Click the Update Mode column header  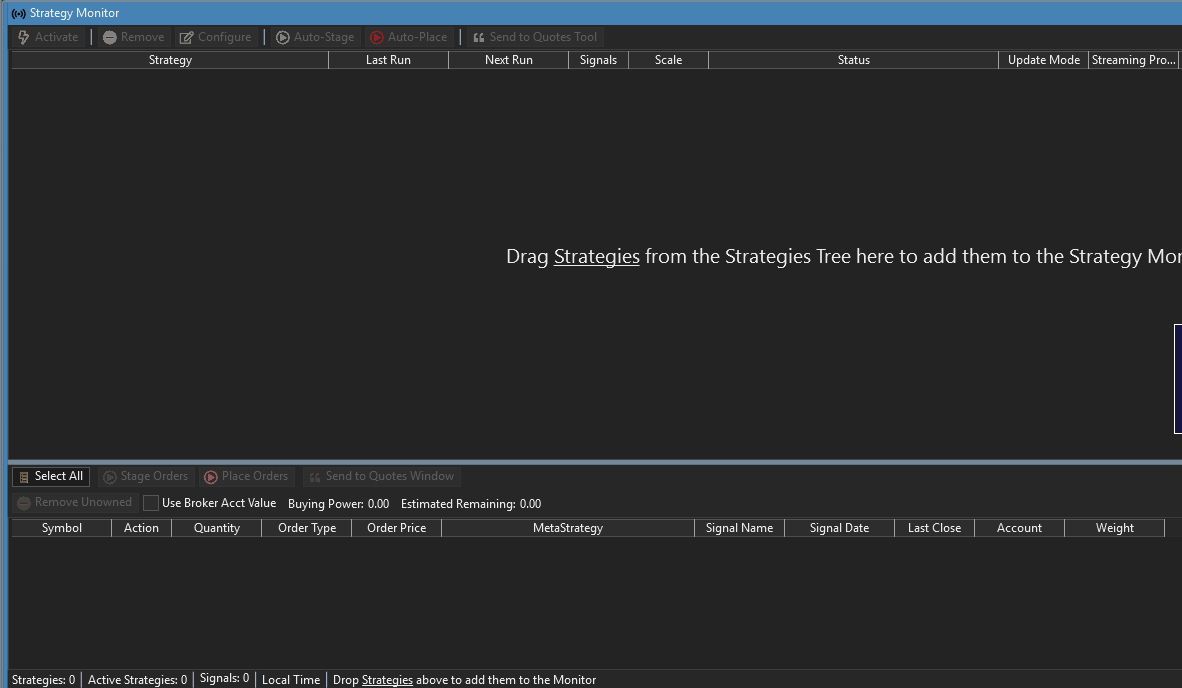pyautogui.click(x=1043, y=60)
